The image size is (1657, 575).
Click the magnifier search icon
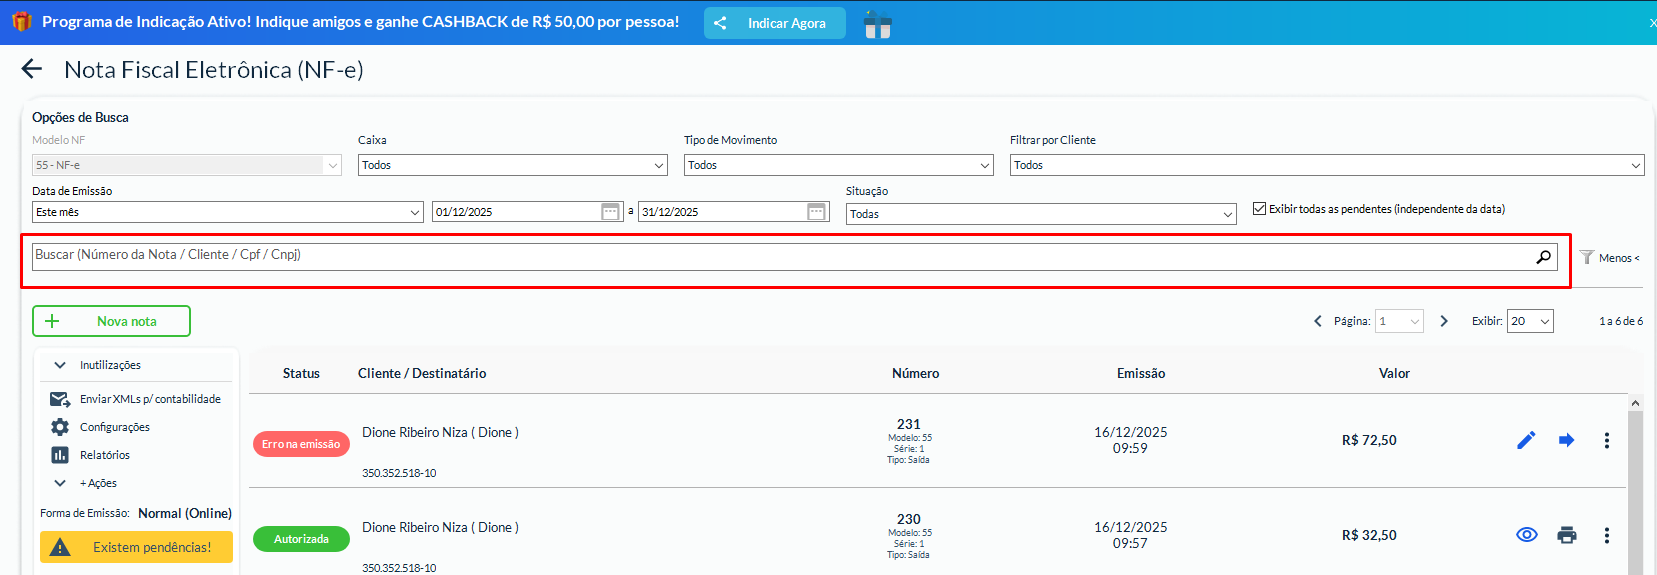pos(1543,257)
